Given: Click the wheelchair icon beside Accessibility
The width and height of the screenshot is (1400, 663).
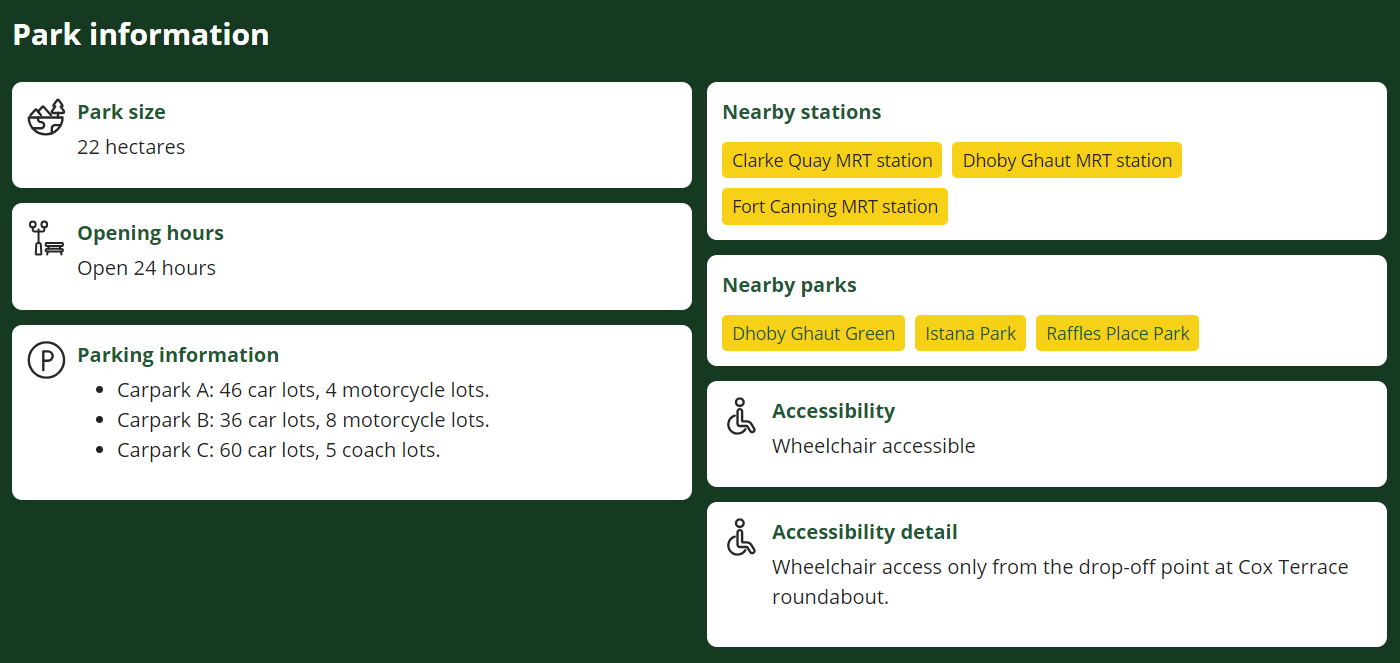Looking at the screenshot, I should [741, 416].
